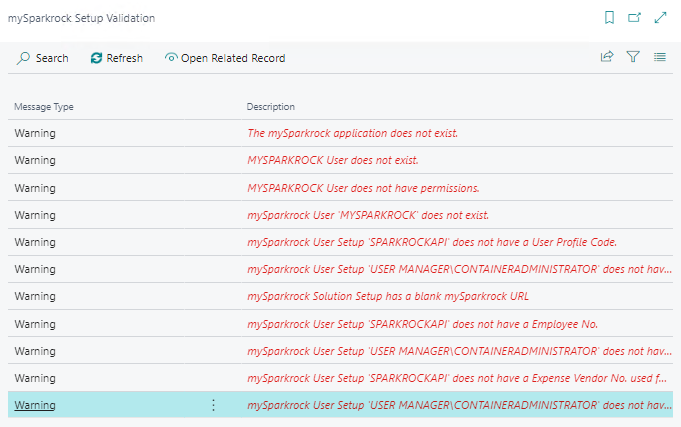Click Warning cell in 'application does not exist' row
681x427 pixels.
click(x=35, y=133)
